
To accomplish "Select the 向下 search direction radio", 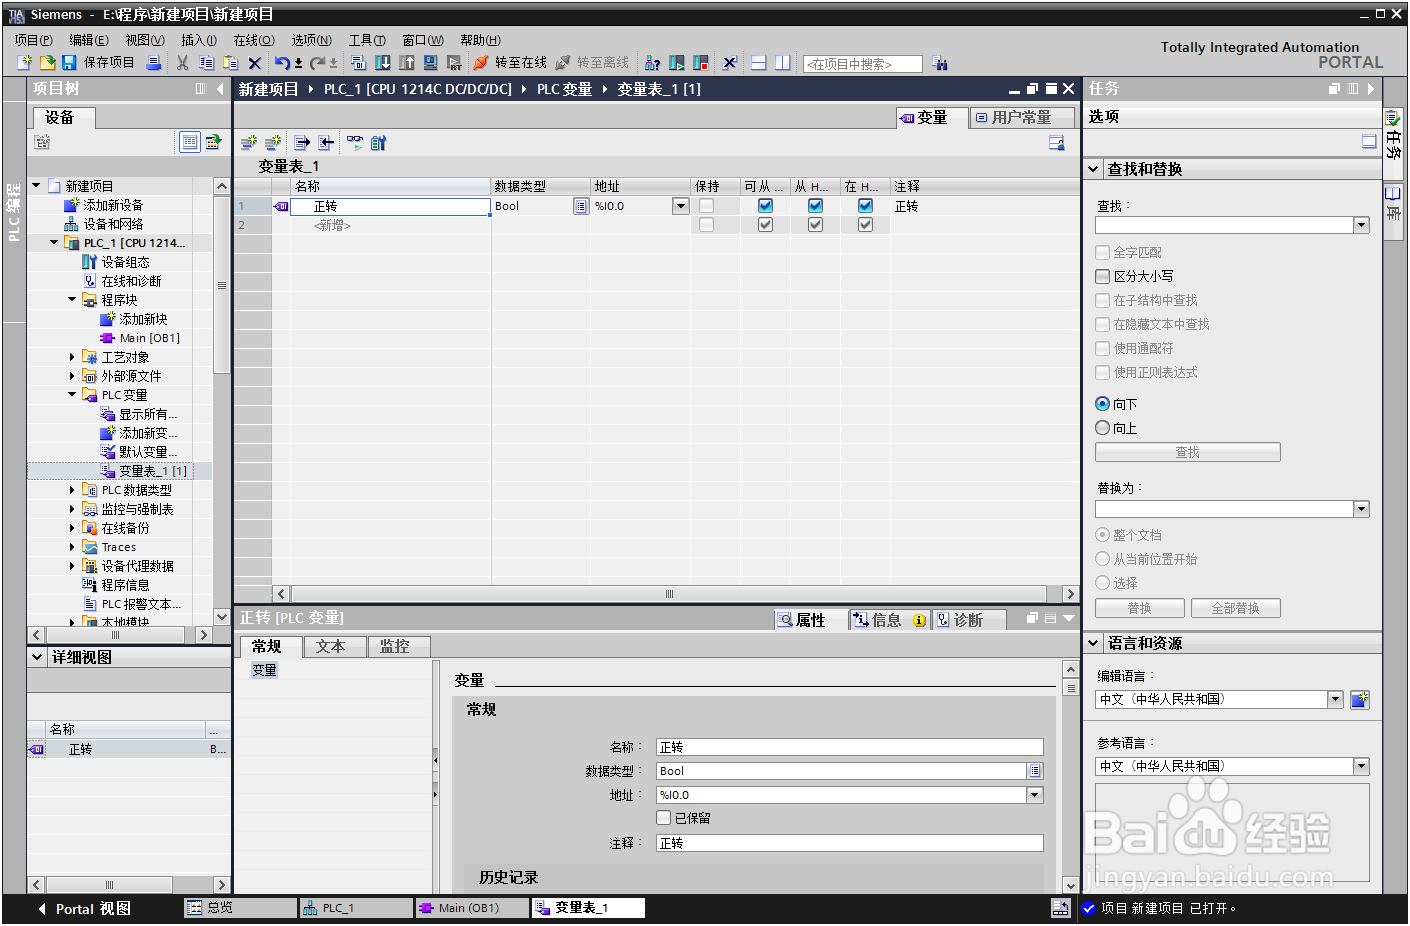I will coord(1102,404).
